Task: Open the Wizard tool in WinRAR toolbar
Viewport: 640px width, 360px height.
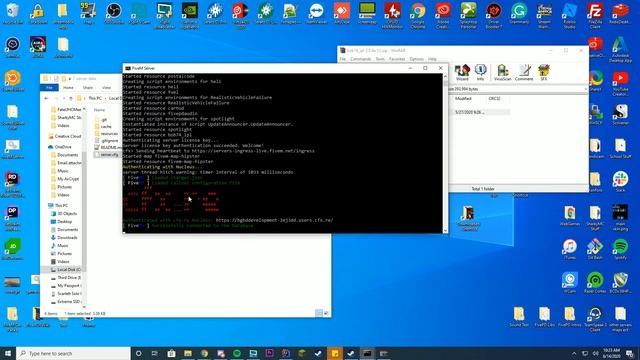Action: pyautogui.click(x=462, y=73)
